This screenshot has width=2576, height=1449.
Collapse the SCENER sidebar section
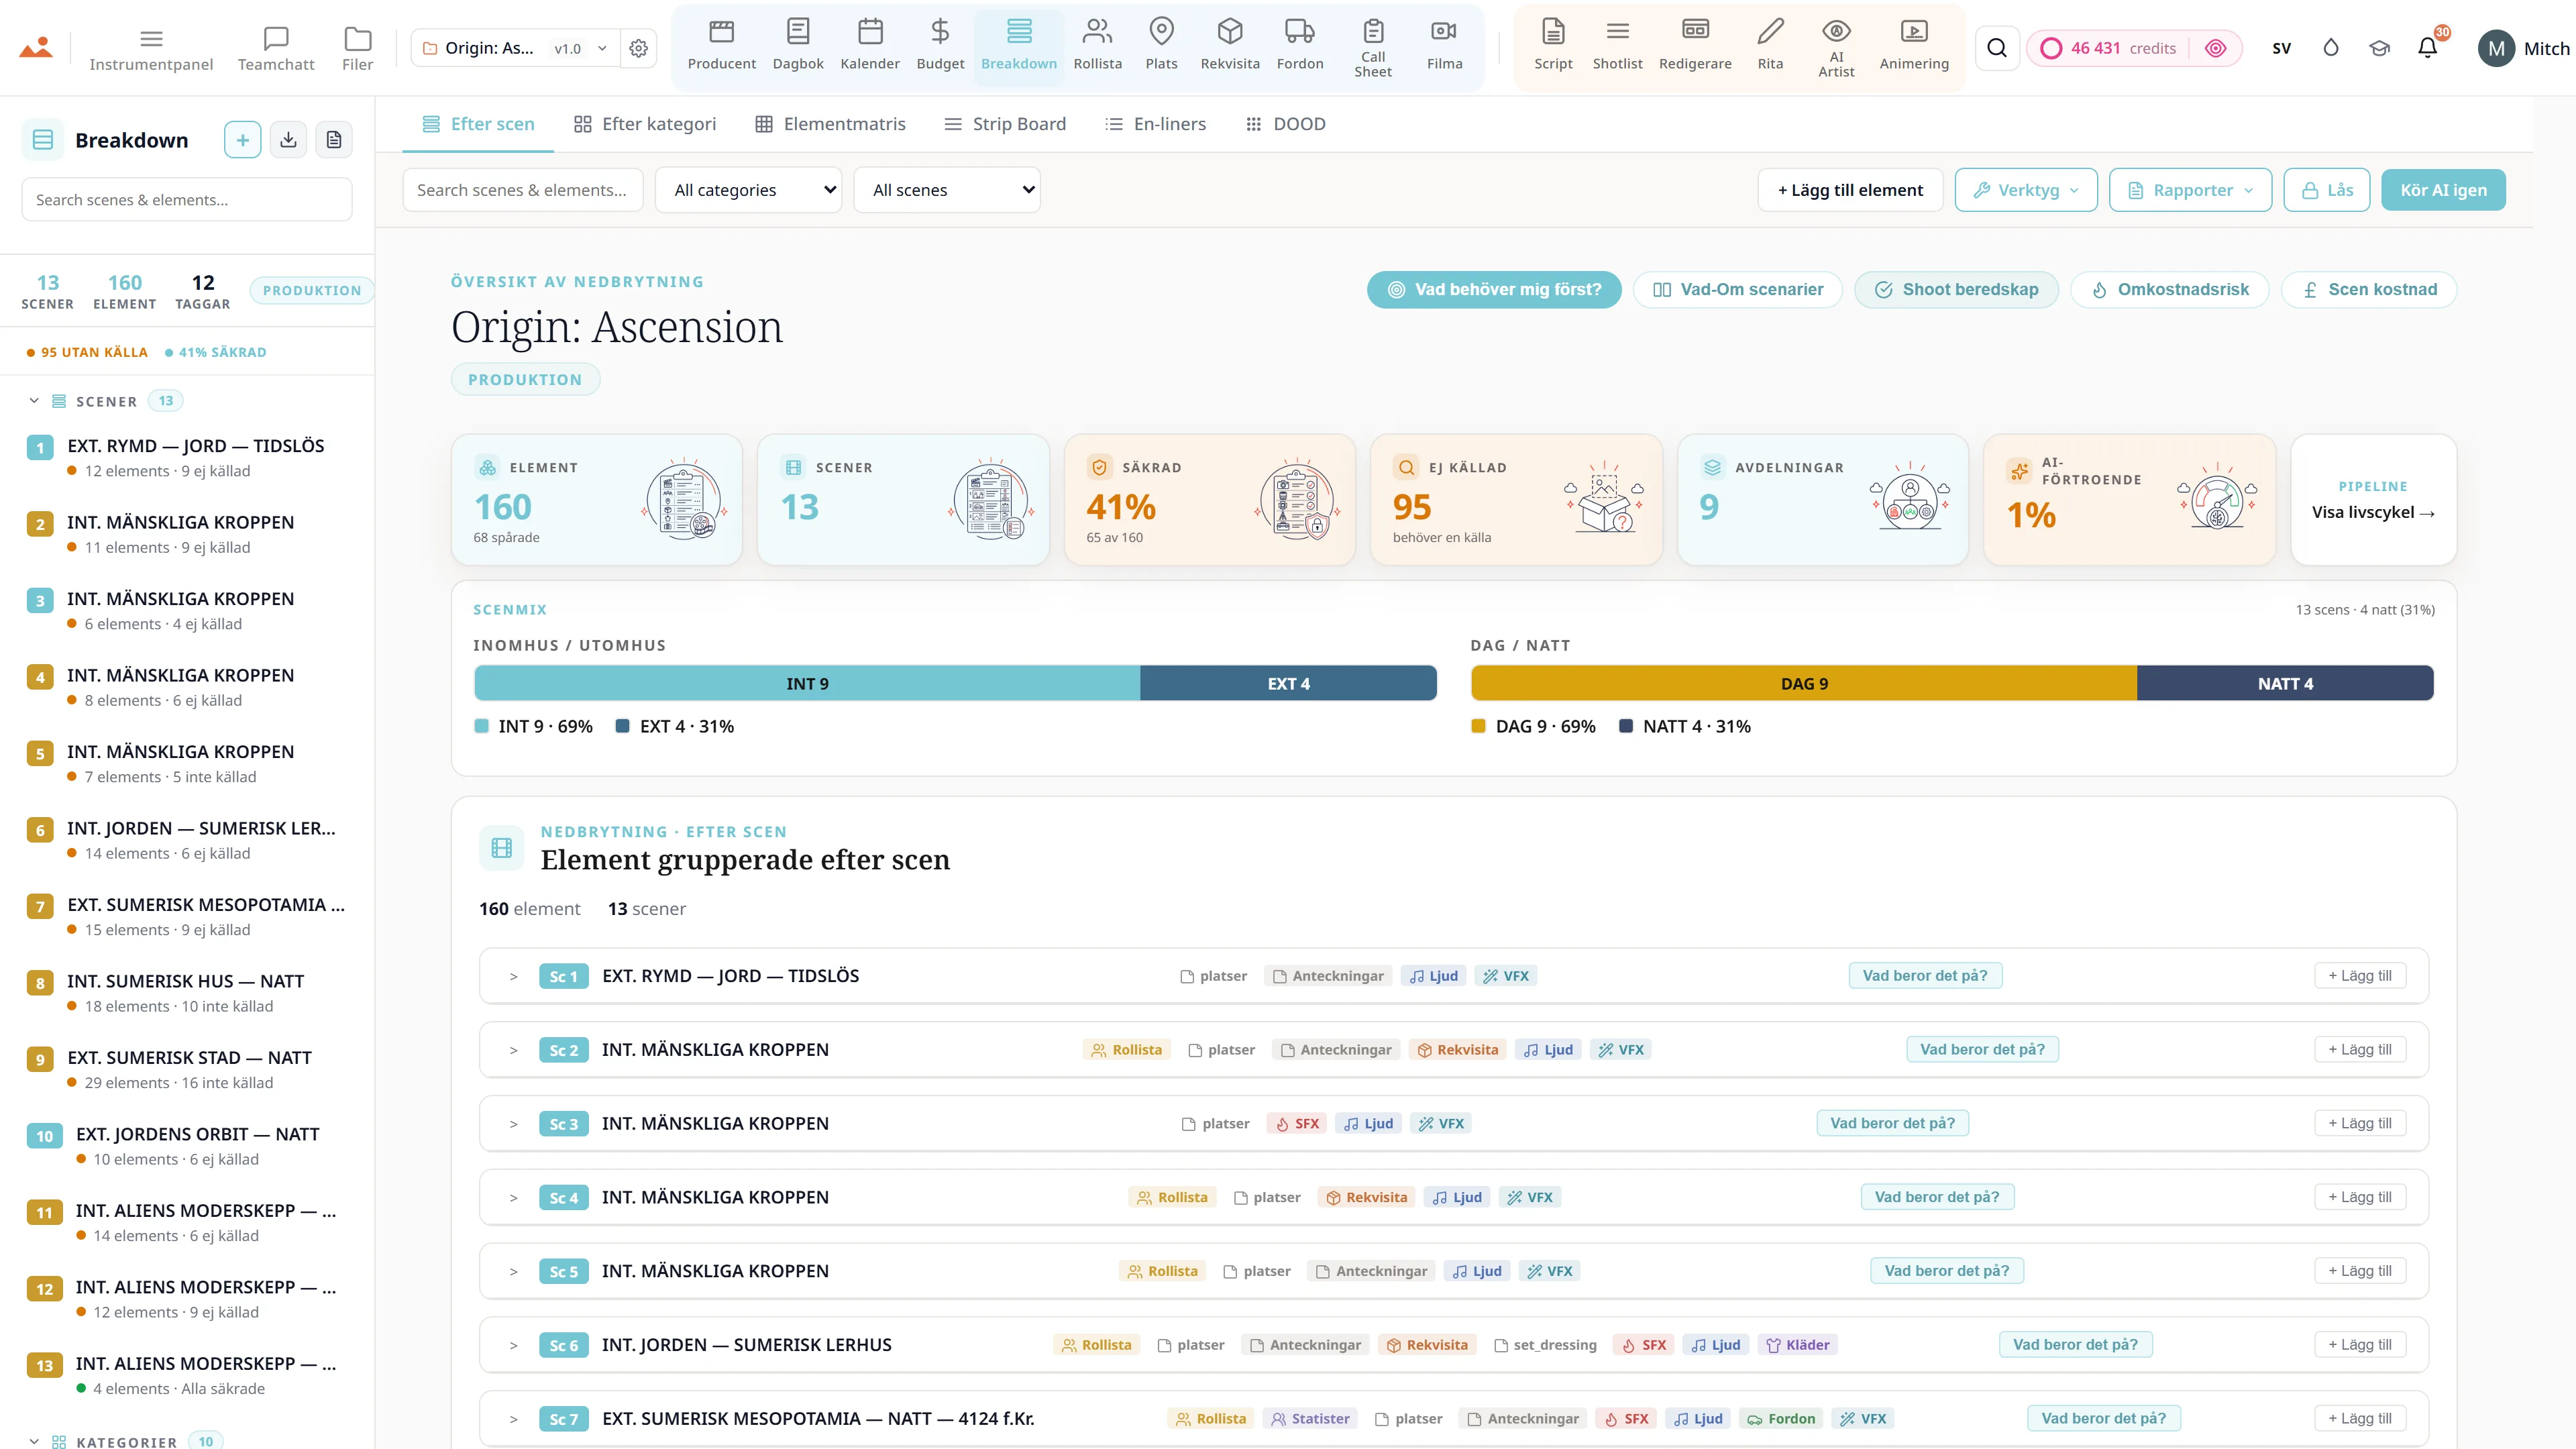point(34,401)
